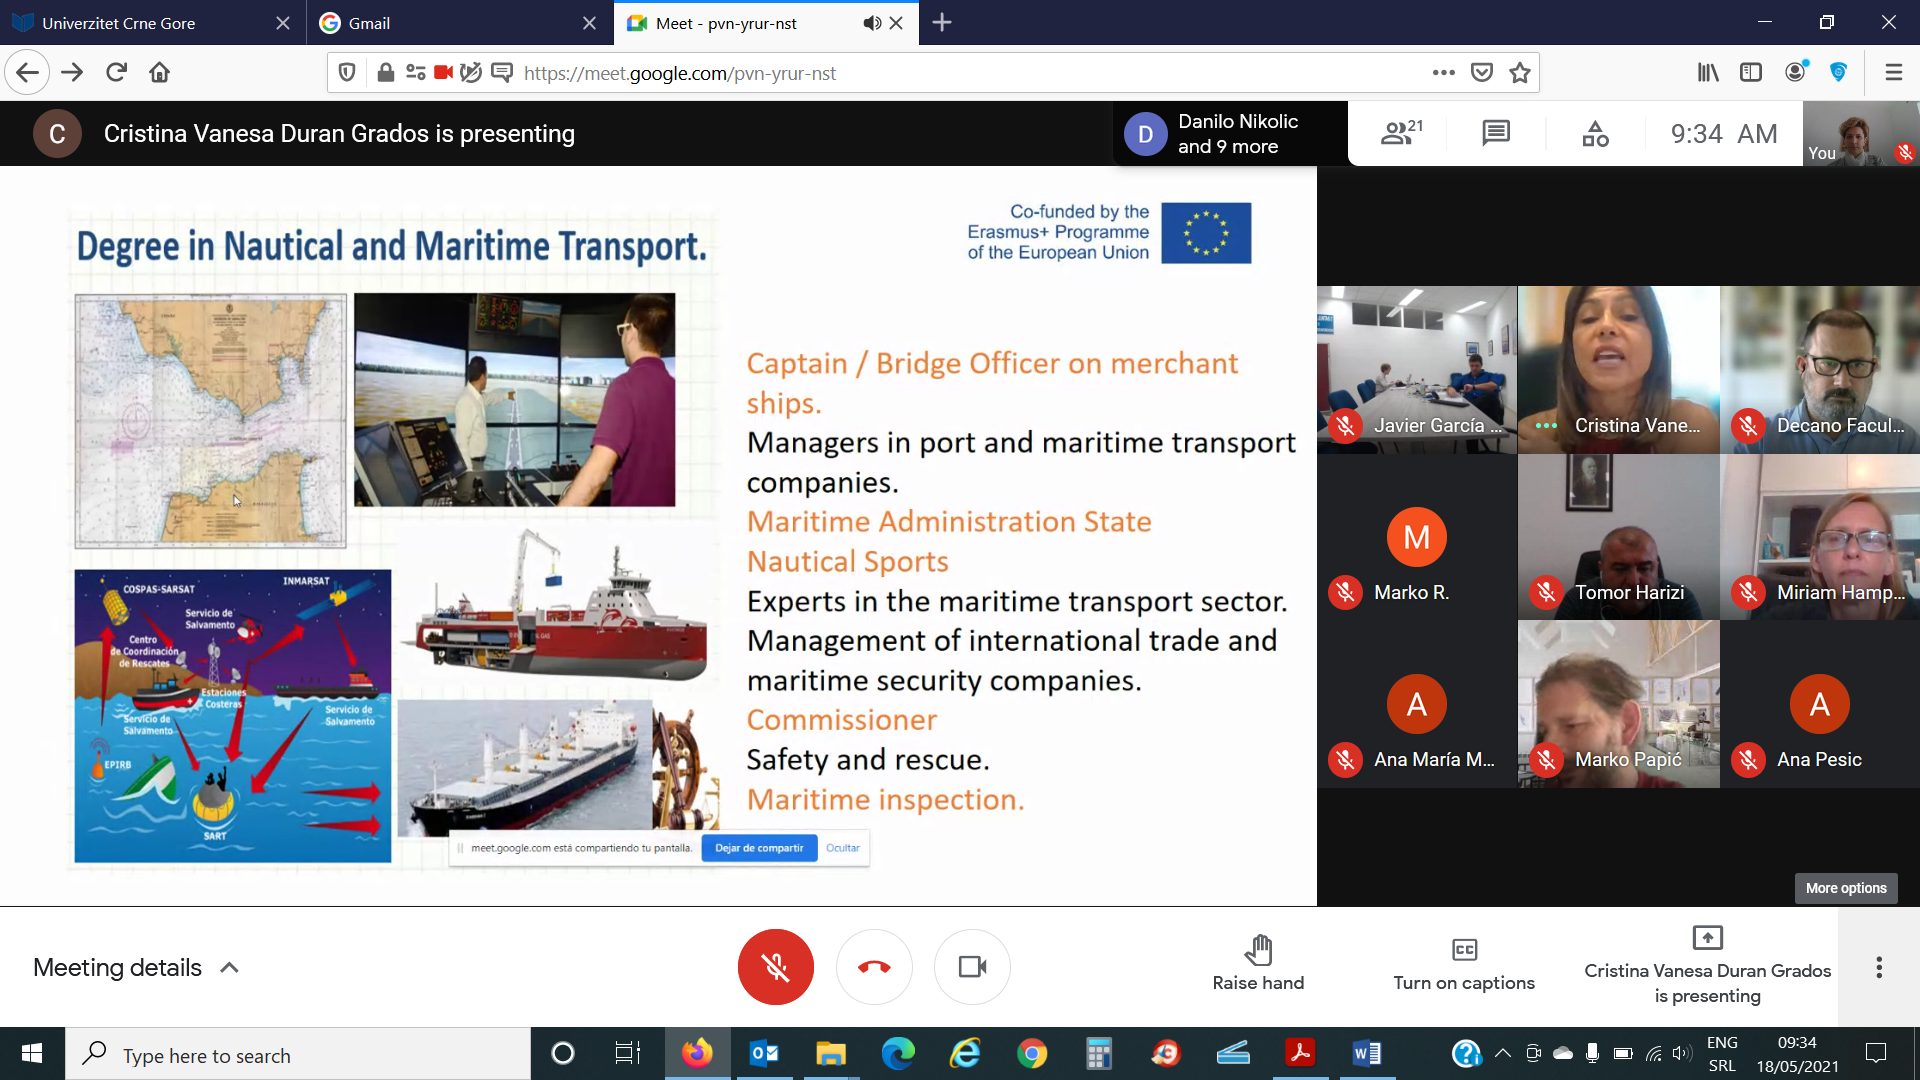Raise hand in the meeting
Image resolution: width=1920 pixels, height=1080 pixels.
pos(1258,964)
